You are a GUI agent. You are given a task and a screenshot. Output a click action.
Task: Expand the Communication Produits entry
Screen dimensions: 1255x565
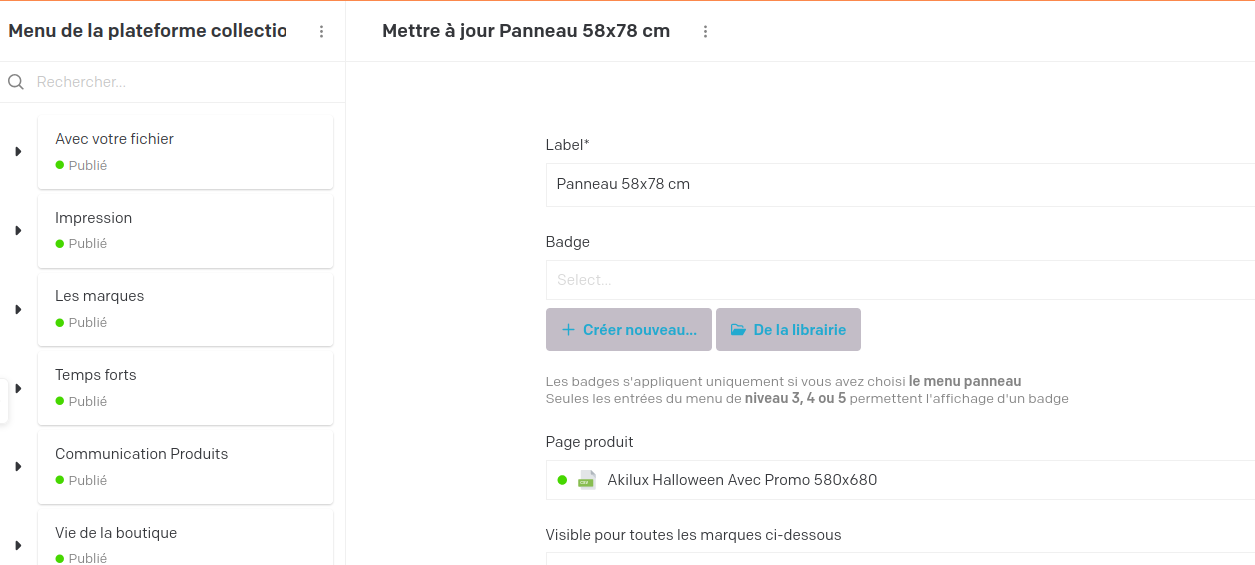pos(18,467)
